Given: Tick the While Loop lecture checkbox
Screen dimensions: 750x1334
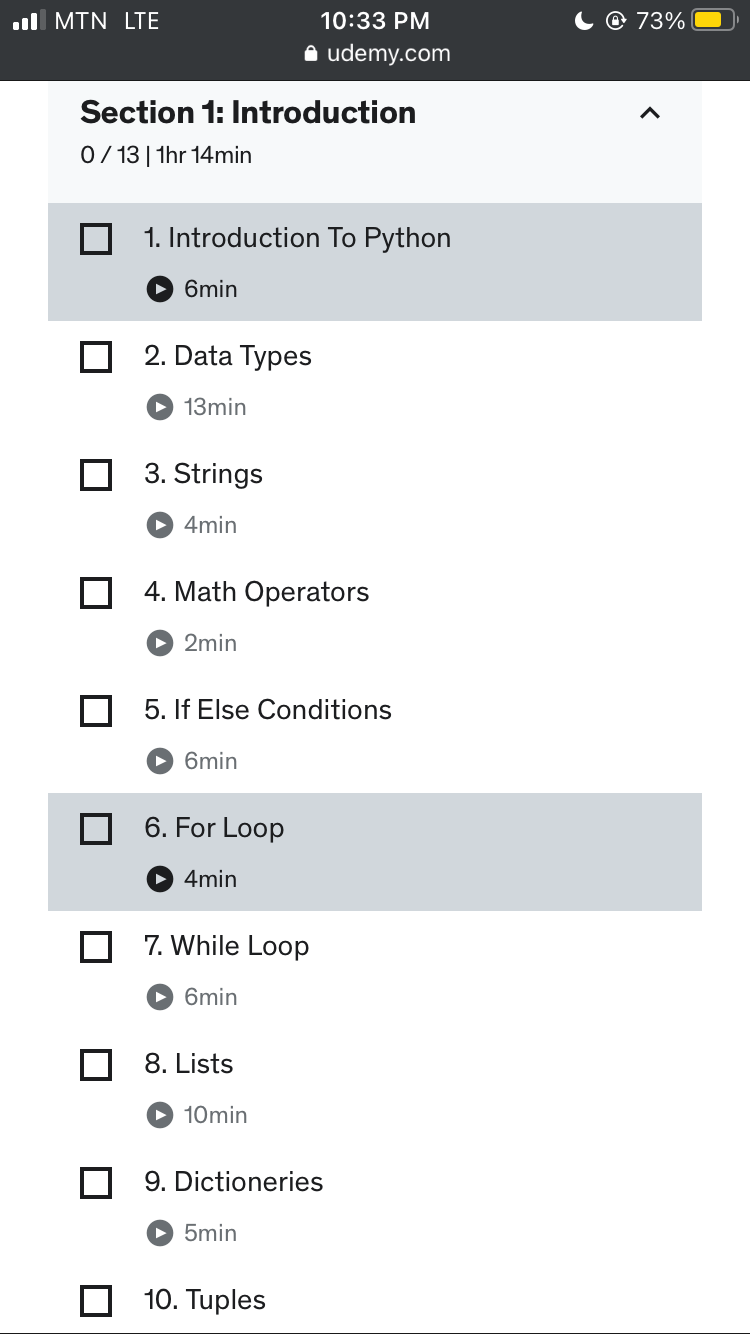Looking at the screenshot, I should [96, 947].
